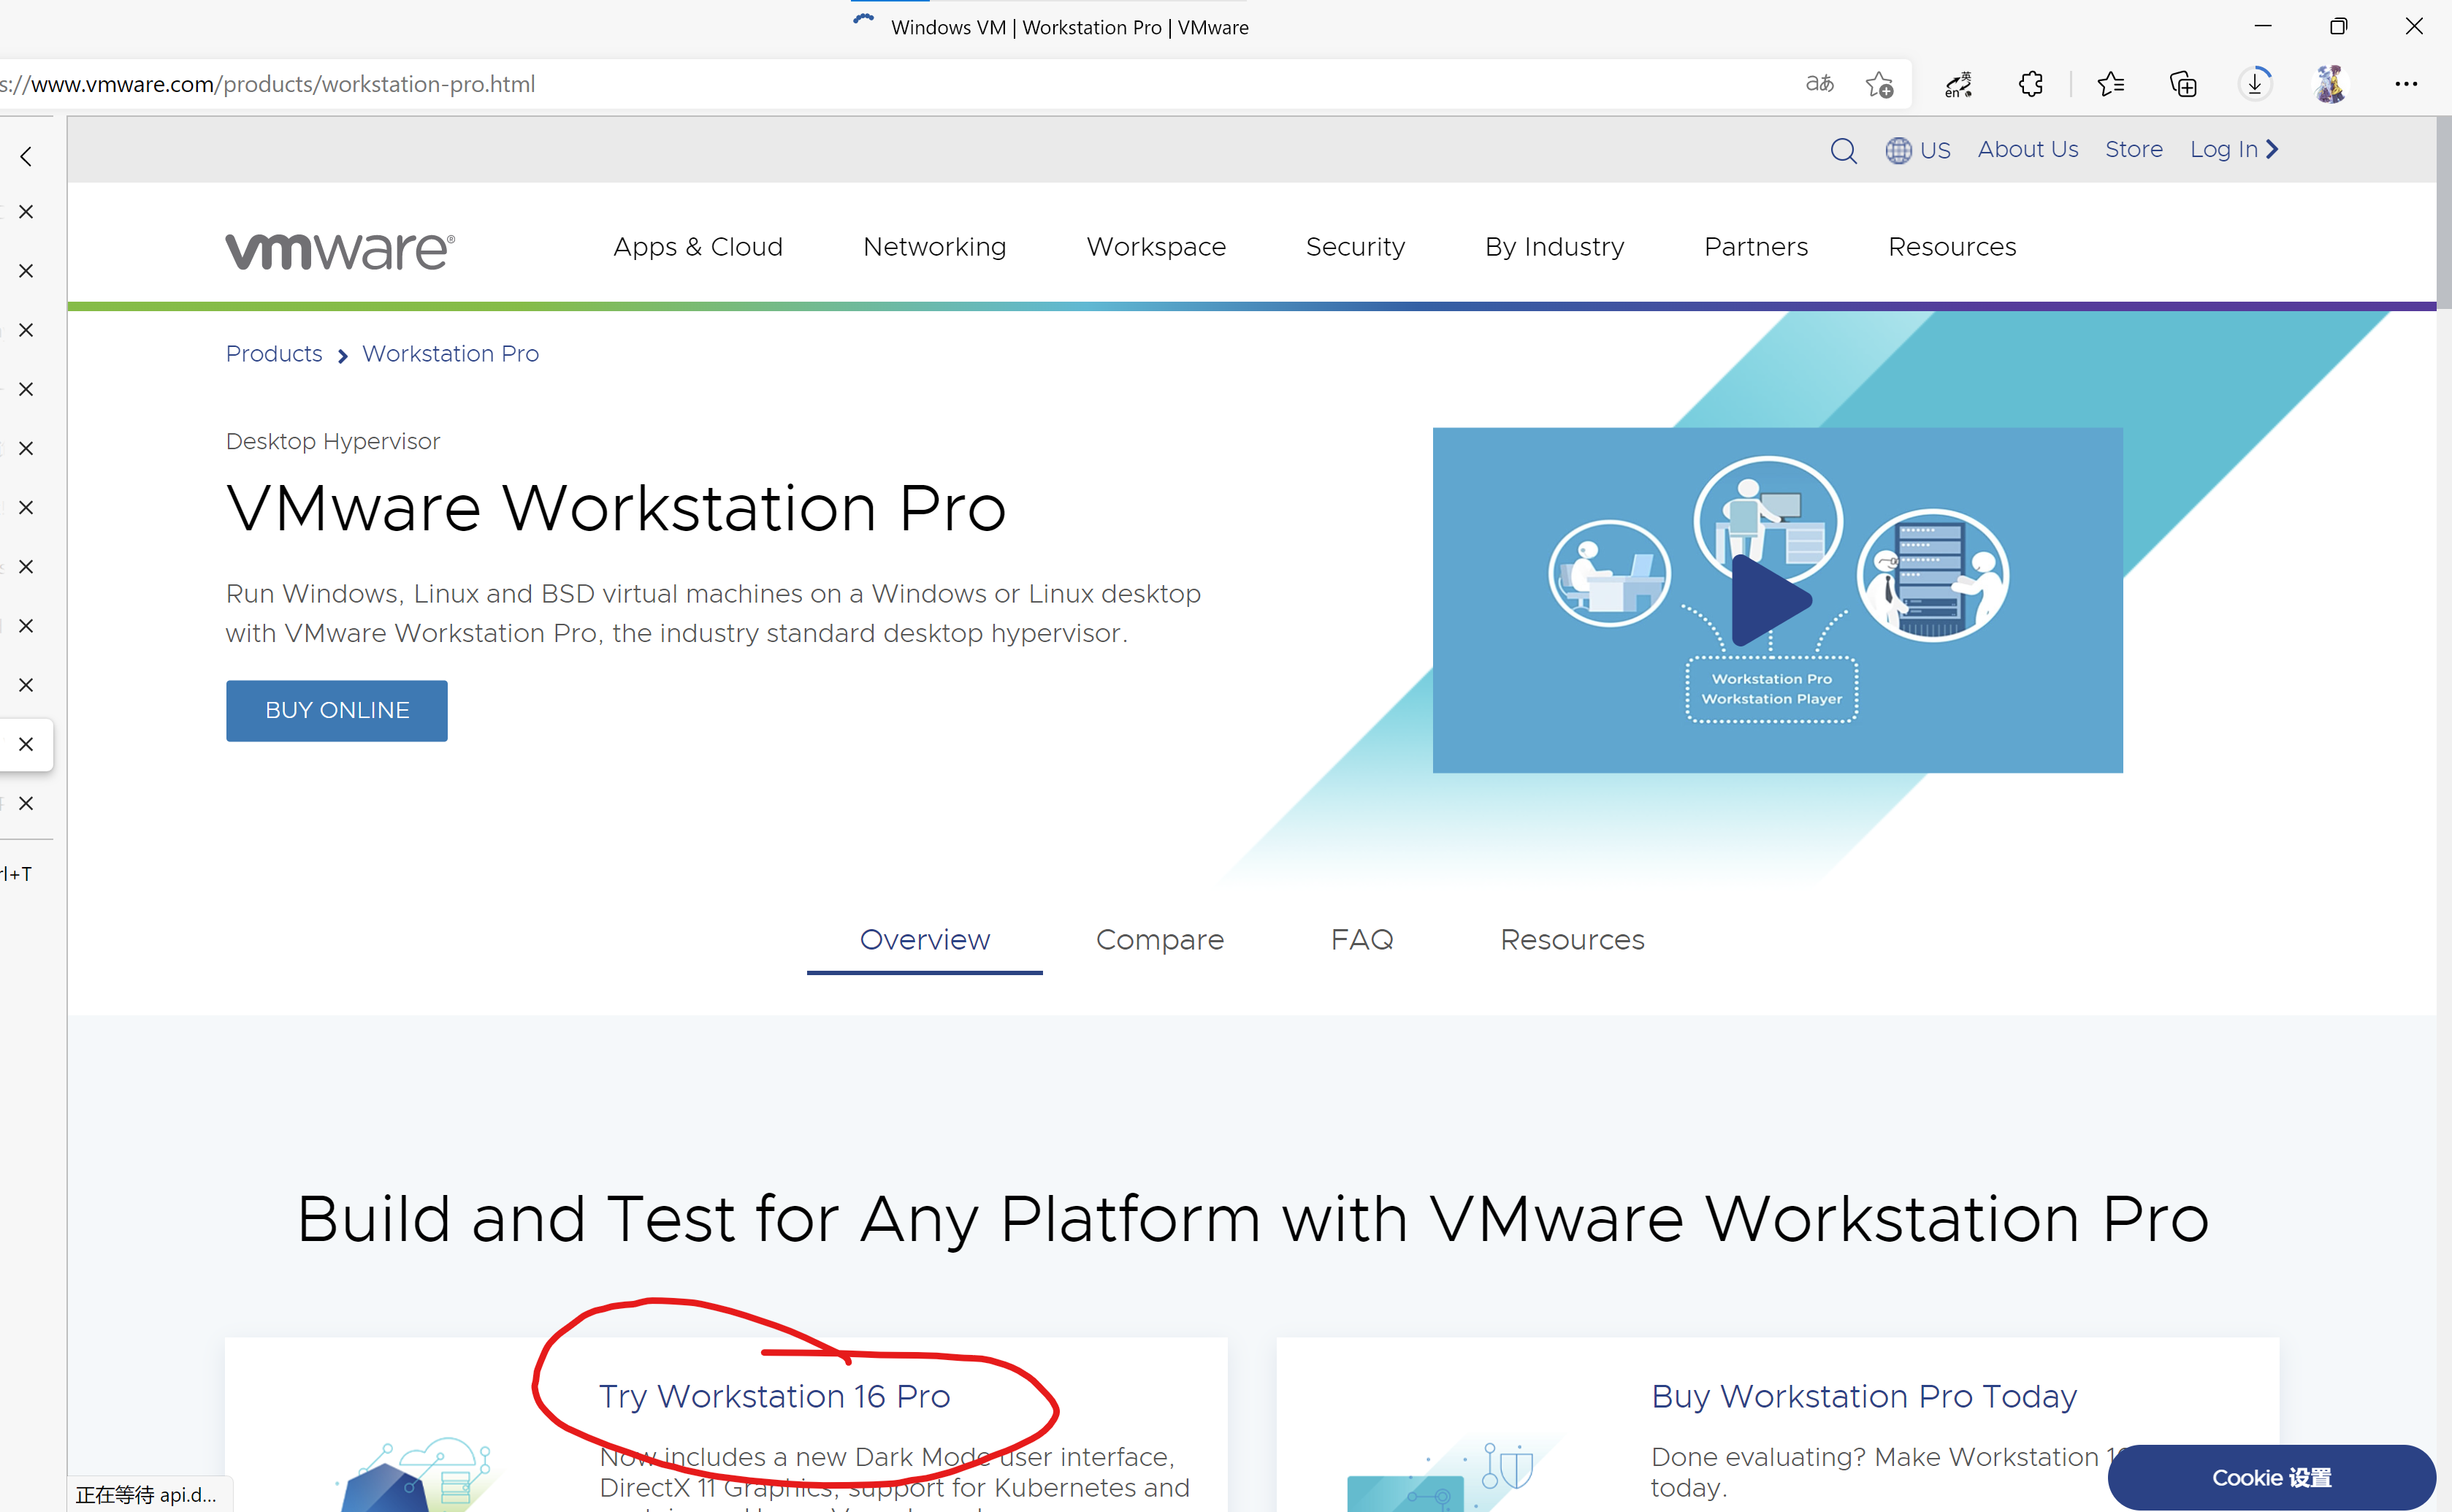The image size is (2452, 1512).
Task: Close the active highlighted vertical tab
Action: [26, 744]
